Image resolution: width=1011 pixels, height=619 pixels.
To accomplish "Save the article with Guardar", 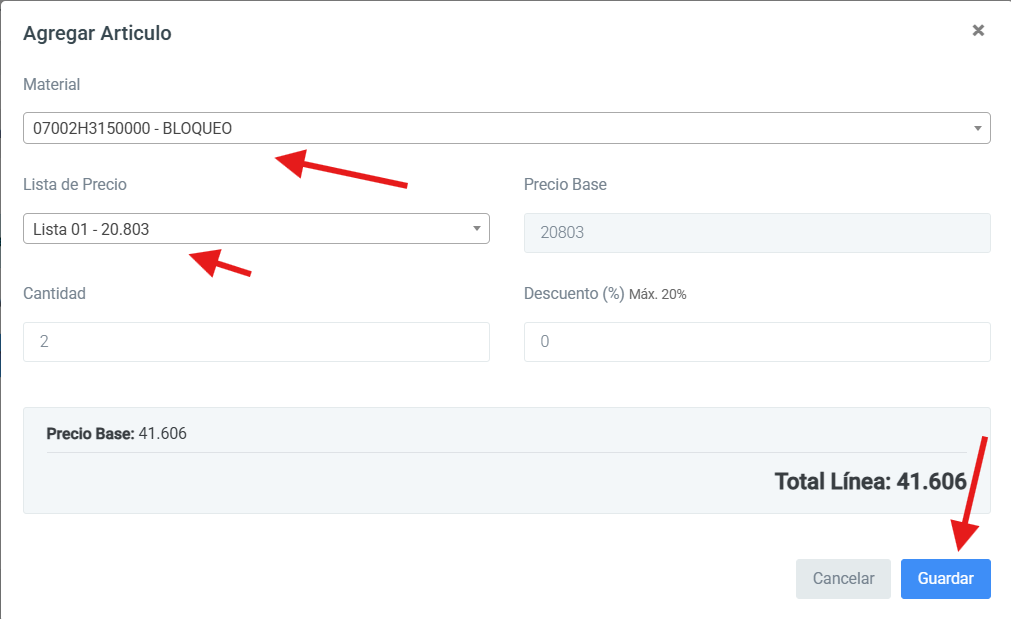I will click(945, 579).
